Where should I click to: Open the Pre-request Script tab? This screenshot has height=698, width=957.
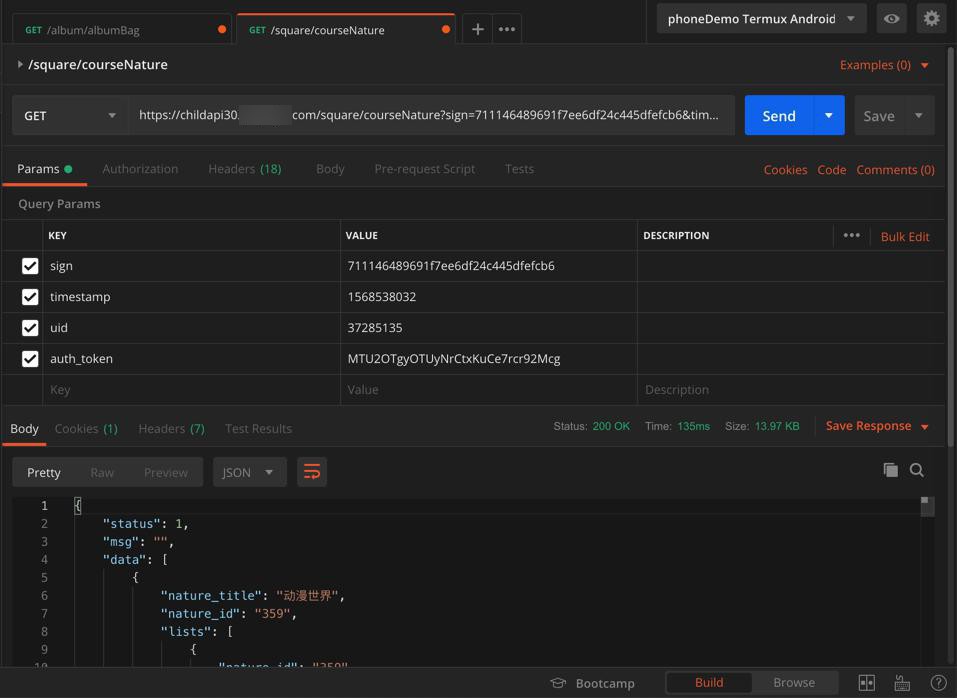[x=425, y=169]
